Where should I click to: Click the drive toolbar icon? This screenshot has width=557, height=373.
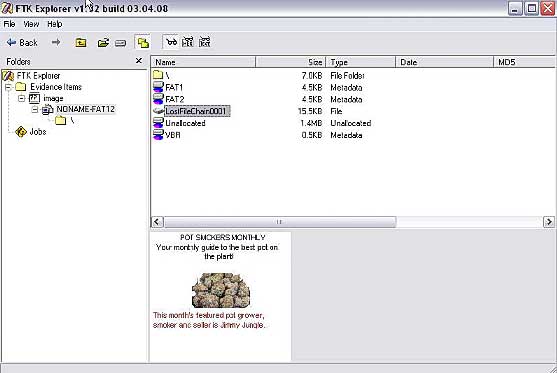coord(120,43)
